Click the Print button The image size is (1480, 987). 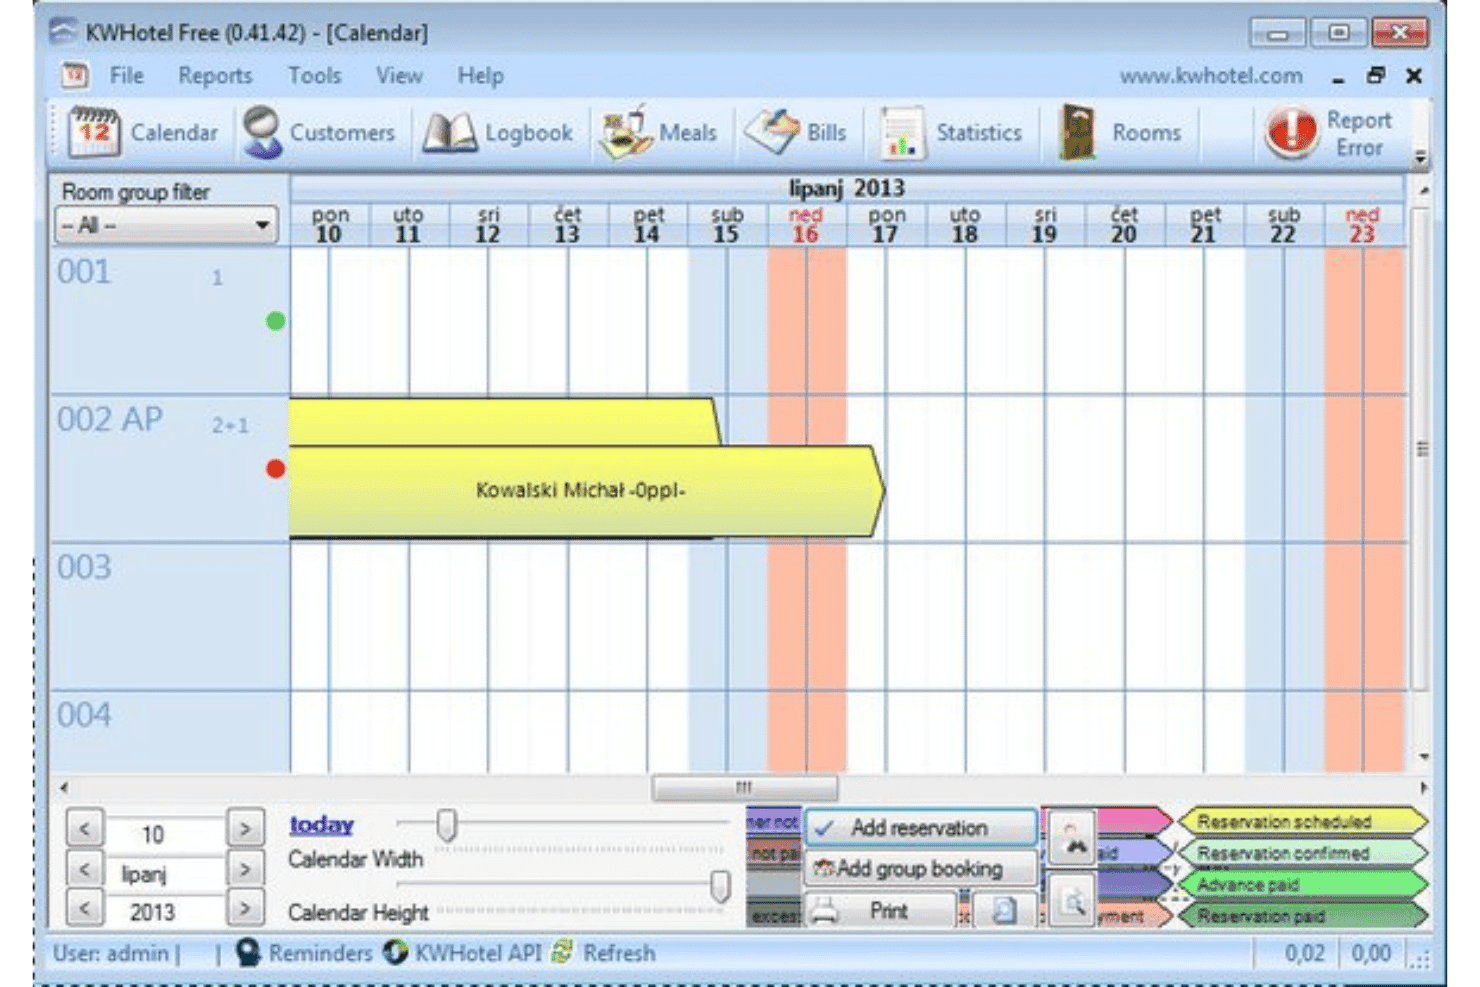(x=881, y=910)
